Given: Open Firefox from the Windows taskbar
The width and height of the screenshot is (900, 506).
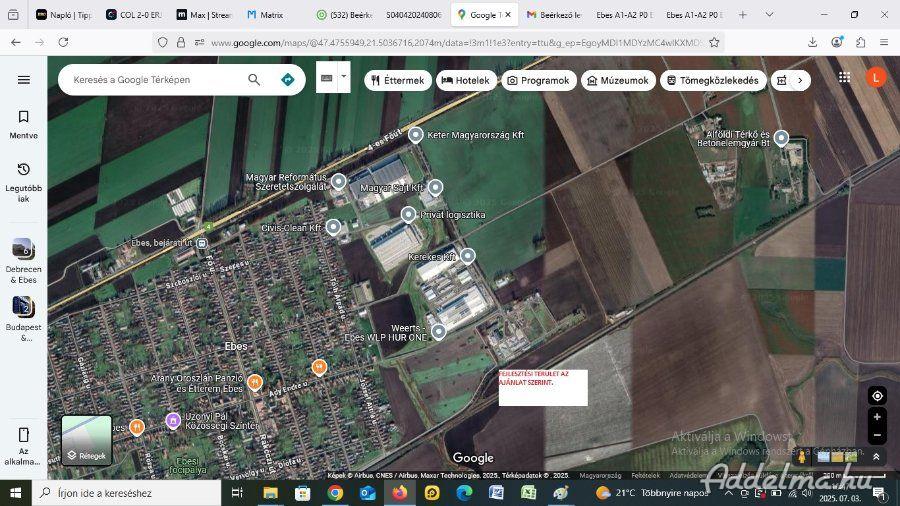Looking at the screenshot, I should (x=399, y=493).
